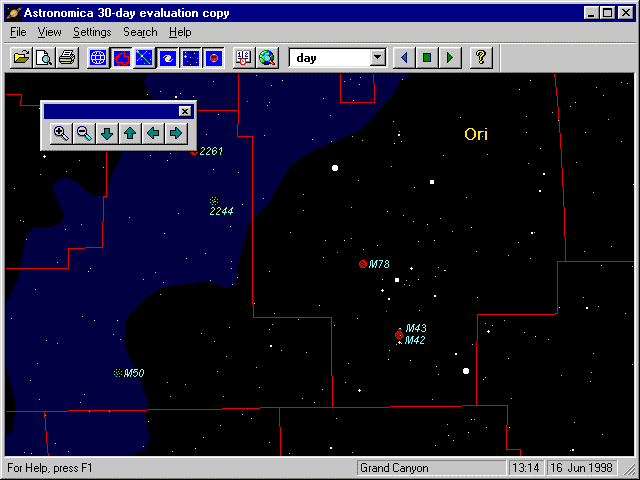Expand the time step 'day' dropdown
640x480 pixels.
tap(377, 58)
